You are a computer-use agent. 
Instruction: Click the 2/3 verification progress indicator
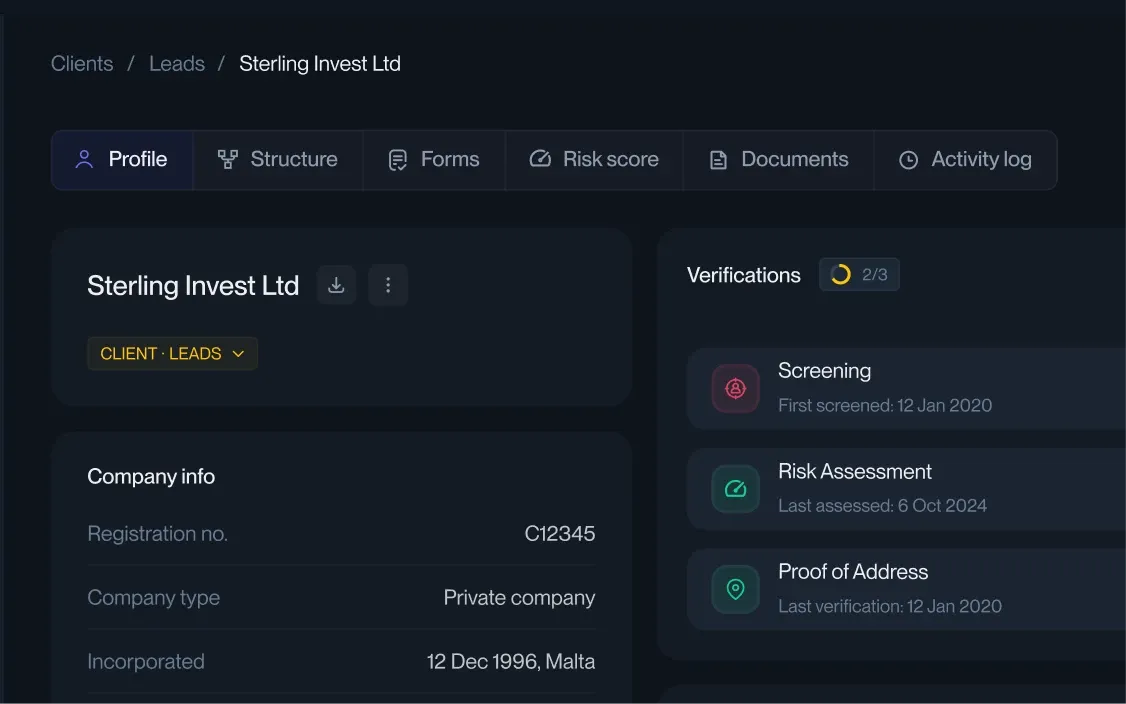pos(859,274)
